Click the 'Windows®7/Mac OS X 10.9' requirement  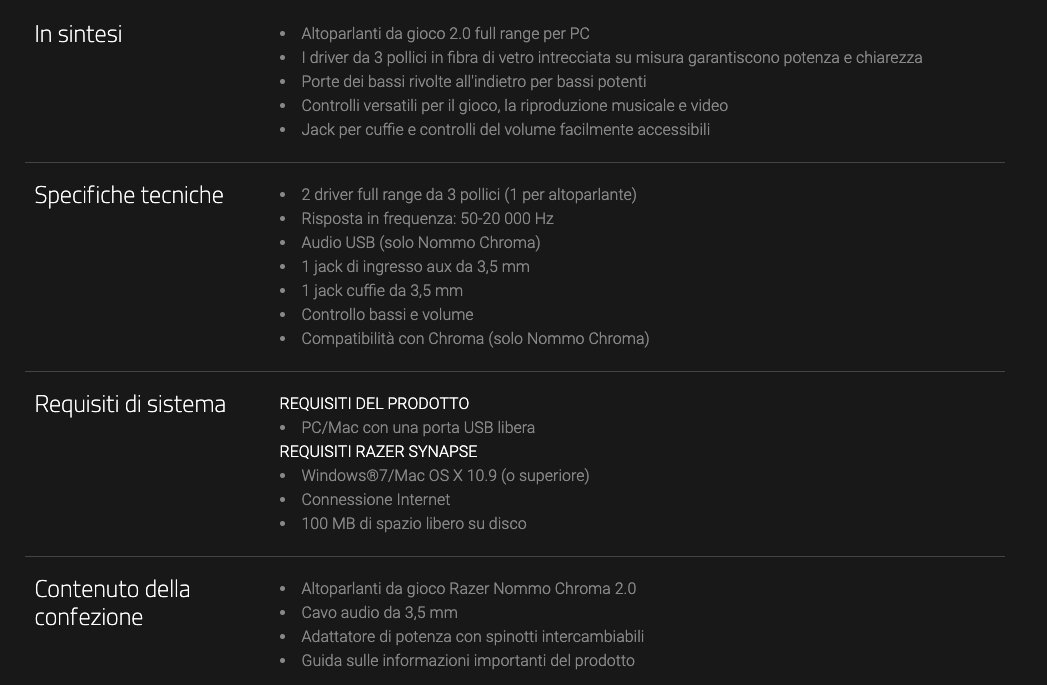pyautogui.click(x=445, y=475)
